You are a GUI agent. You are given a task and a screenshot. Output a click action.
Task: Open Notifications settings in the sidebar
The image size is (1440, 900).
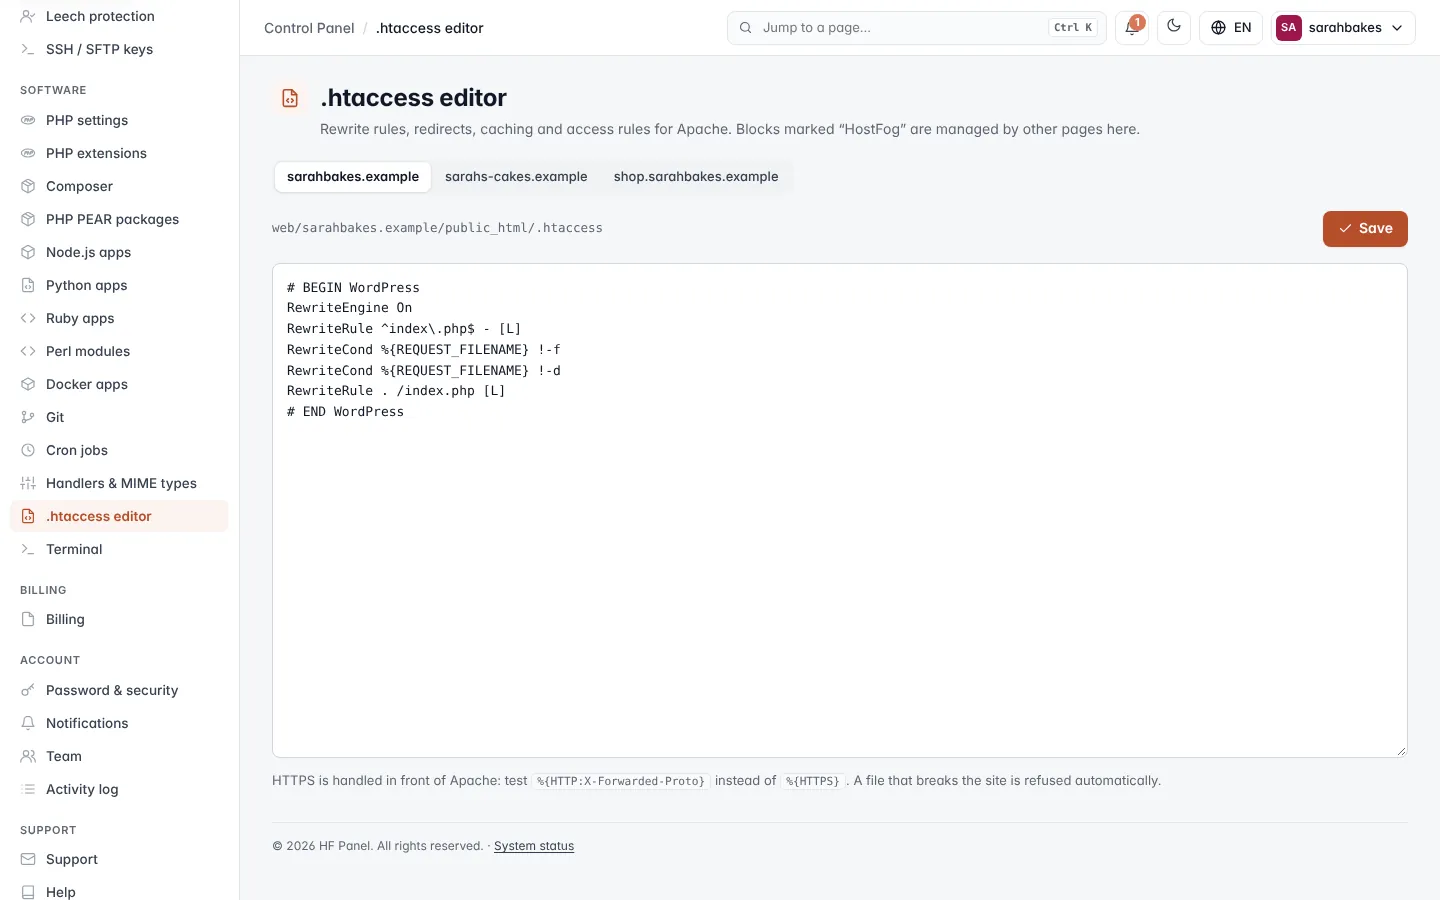[x=119, y=723]
